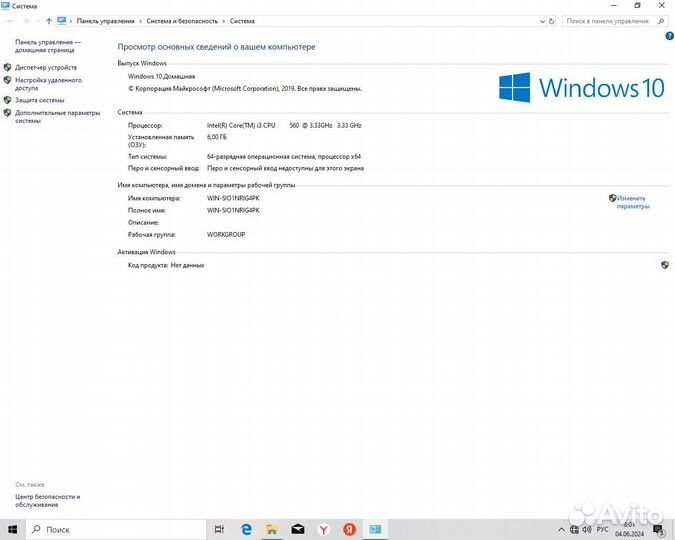Open Центр безопасности и обслуживания link
675x540 pixels.
pos(47,500)
